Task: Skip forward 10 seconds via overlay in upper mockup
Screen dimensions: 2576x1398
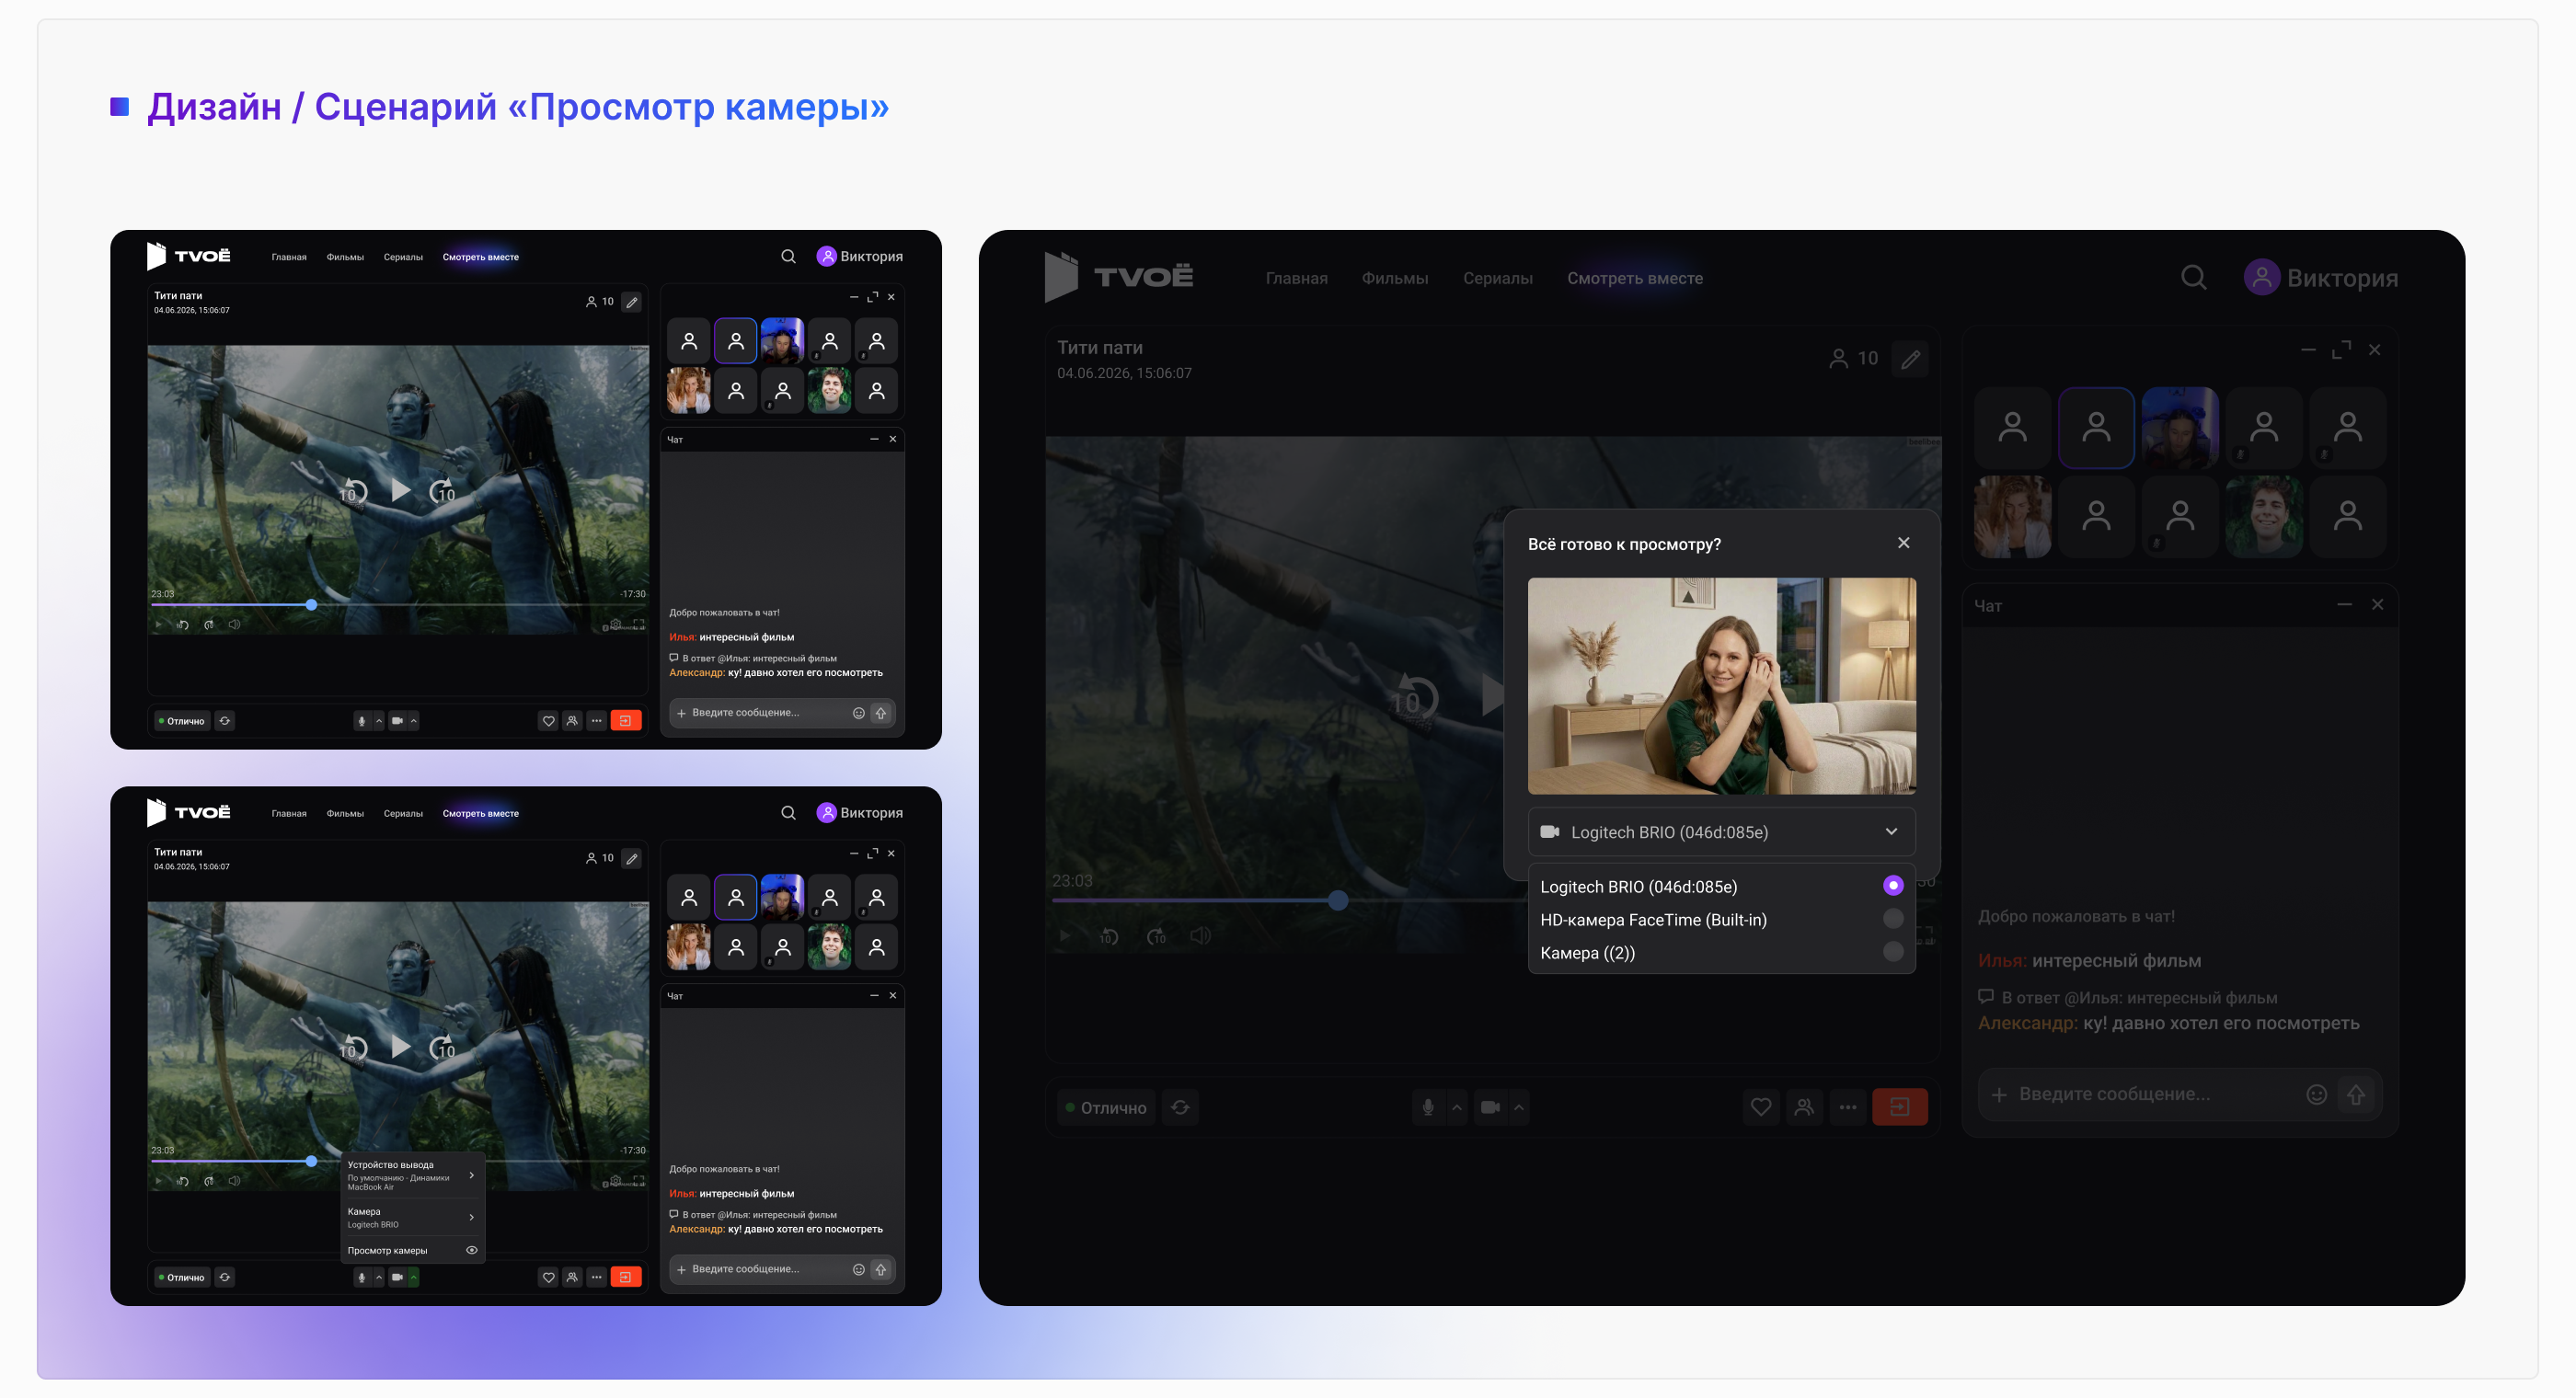Action: click(x=443, y=491)
